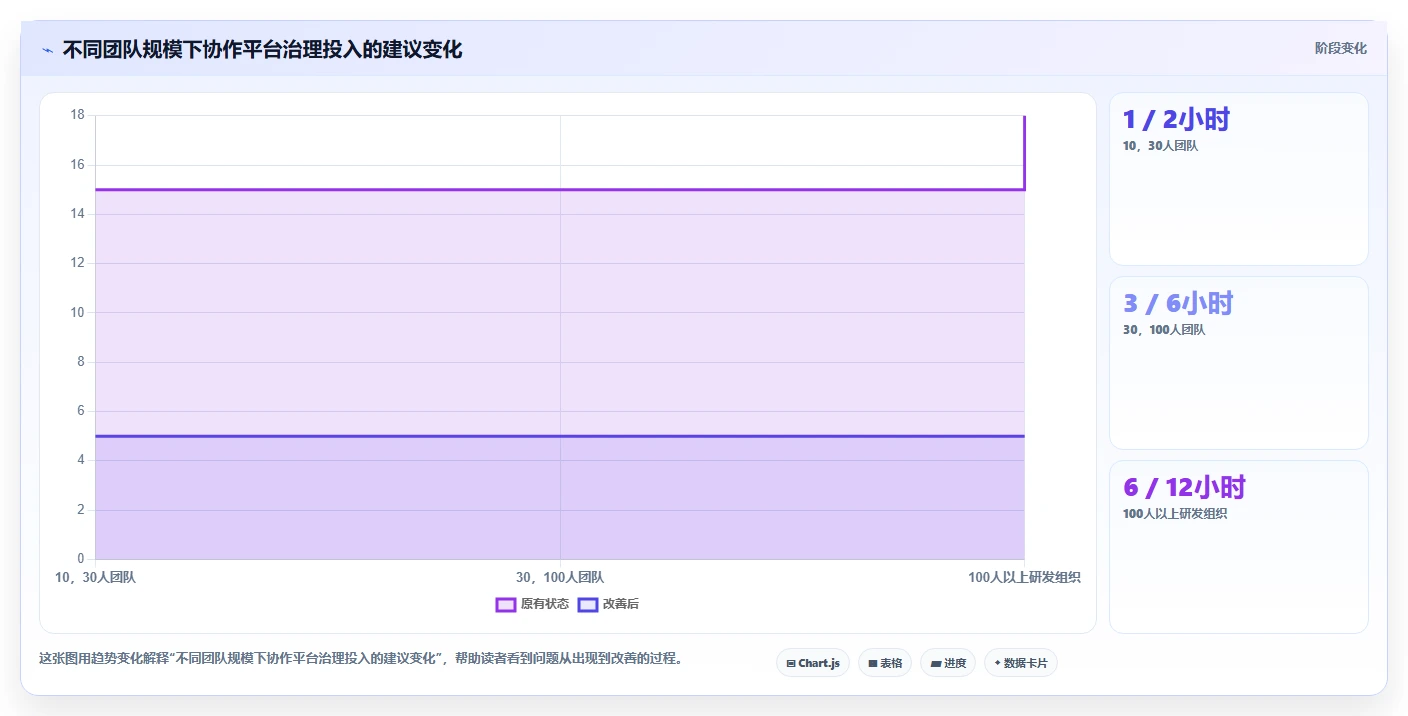Click the 阶段变化 label in header
The width and height of the screenshot is (1408, 716).
[x=1340, y=49]
